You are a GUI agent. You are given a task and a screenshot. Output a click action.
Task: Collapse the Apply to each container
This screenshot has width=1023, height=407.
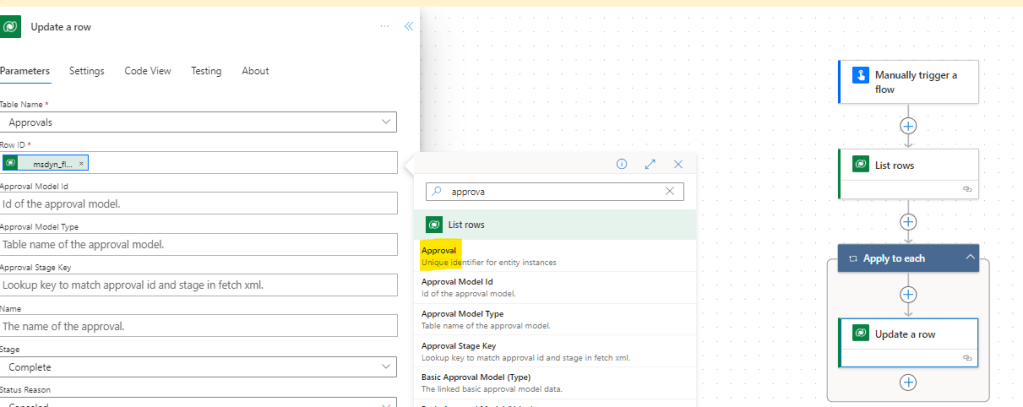coord(968,258)
